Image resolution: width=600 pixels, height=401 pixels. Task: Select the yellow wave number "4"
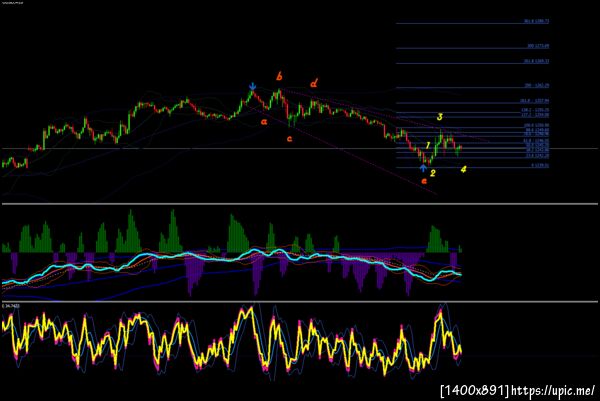[x=463, y=169]
